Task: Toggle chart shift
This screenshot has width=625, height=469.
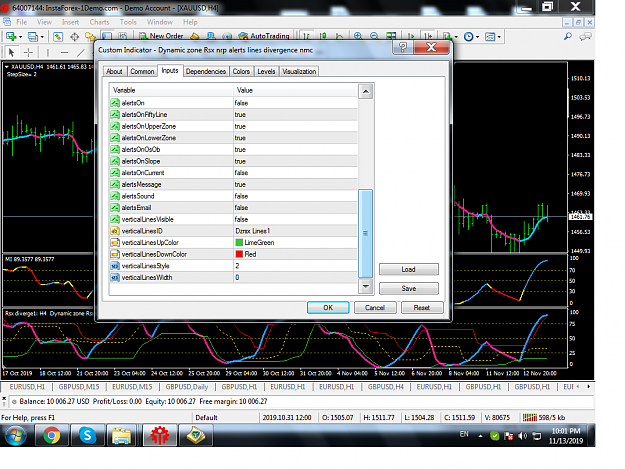Action: tap(428, 36)
